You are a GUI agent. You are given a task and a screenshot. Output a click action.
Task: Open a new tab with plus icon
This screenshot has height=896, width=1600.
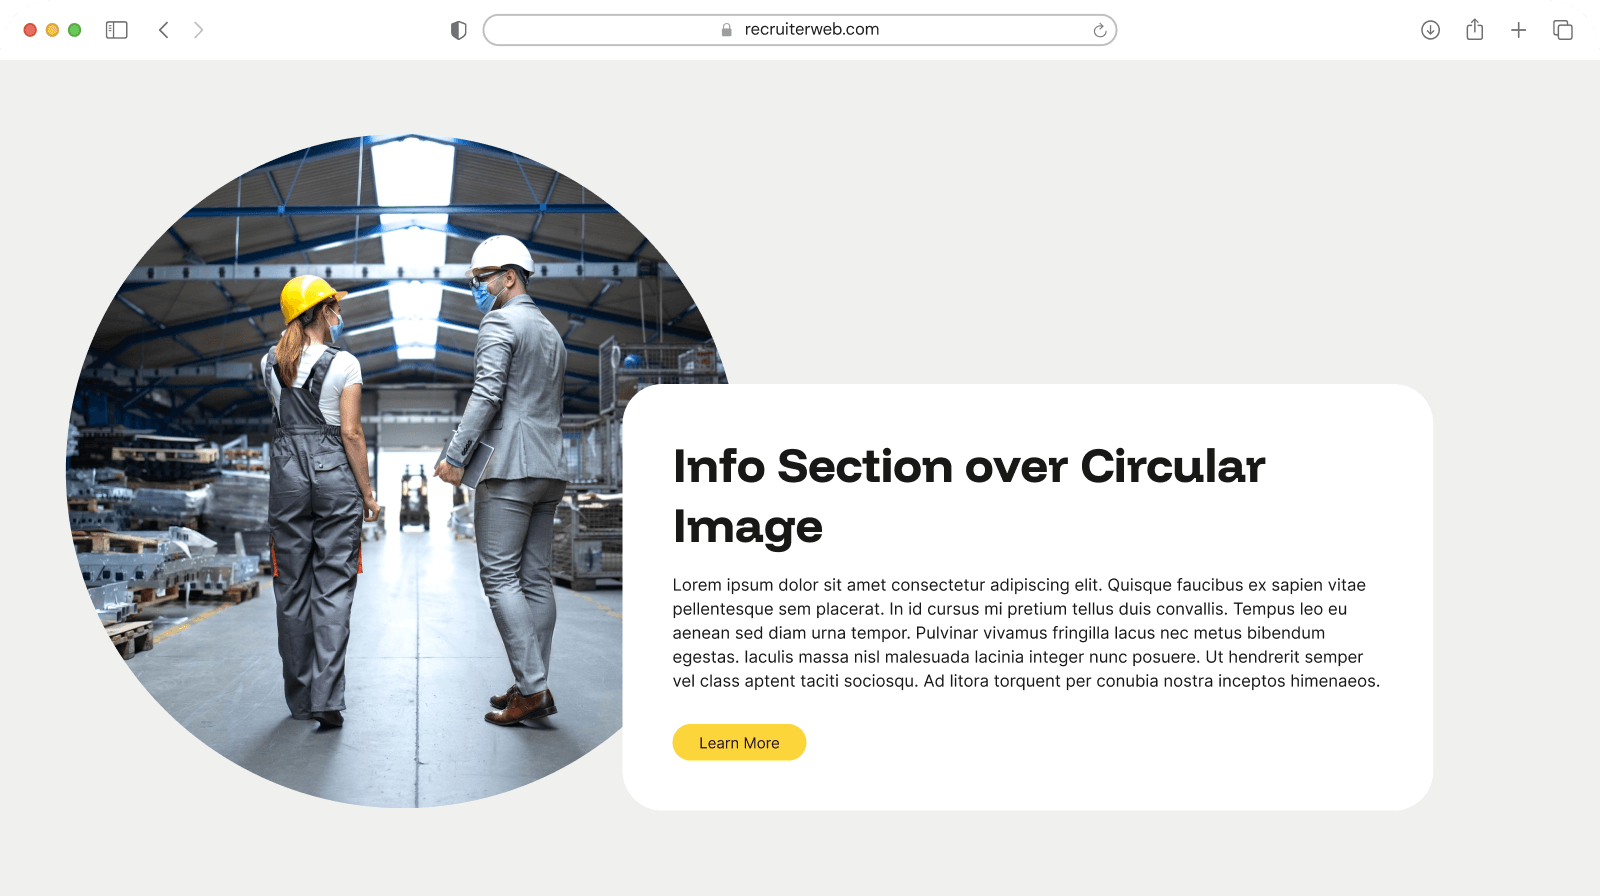tap(1519, 30)
